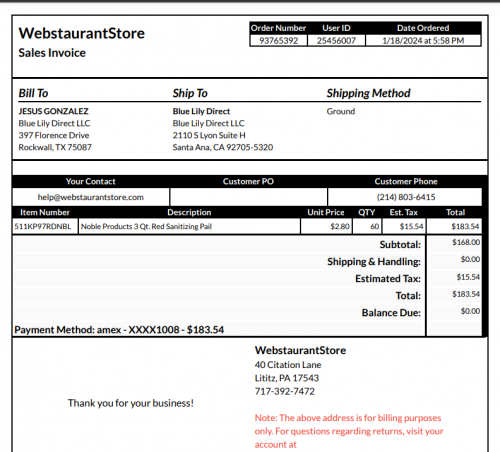This screenshot has width=500, height=452.
Task: Click Blue Lily Direct LLC under Bill To
Action: (54, 123)
